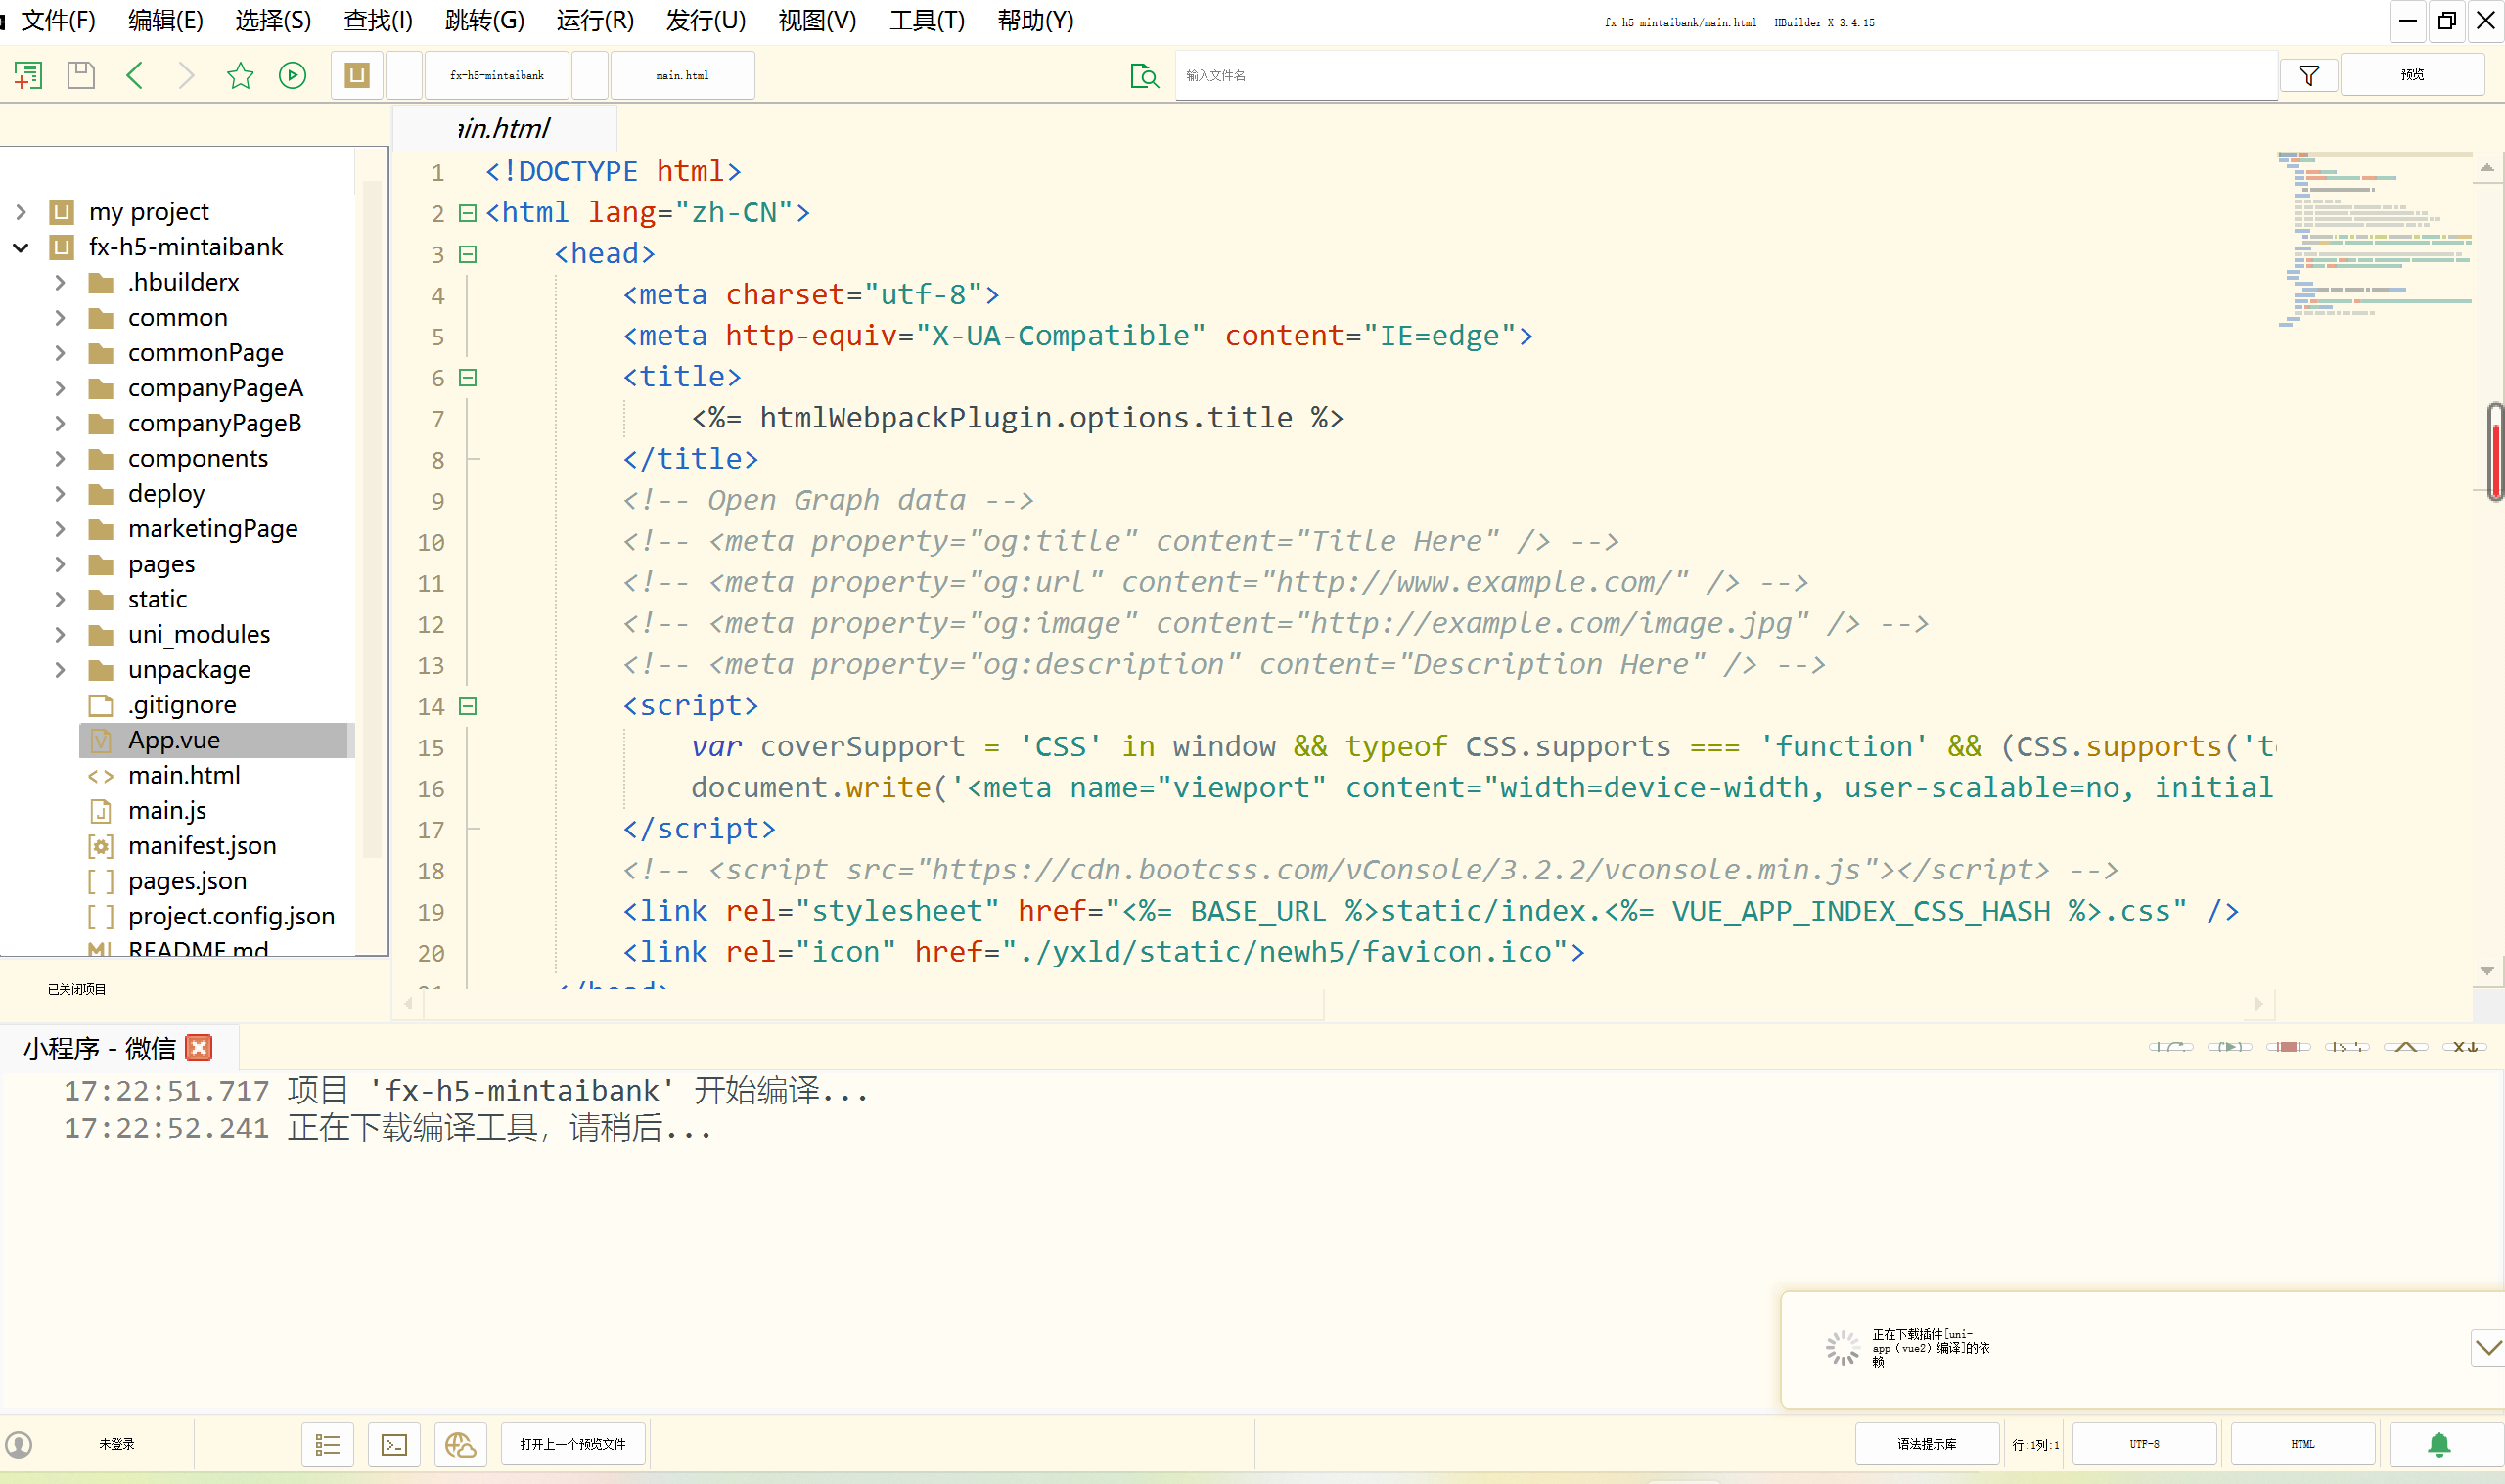Open the 文件(F) menu
The image size is (2505, 1484).
click(x=59, y=20)
